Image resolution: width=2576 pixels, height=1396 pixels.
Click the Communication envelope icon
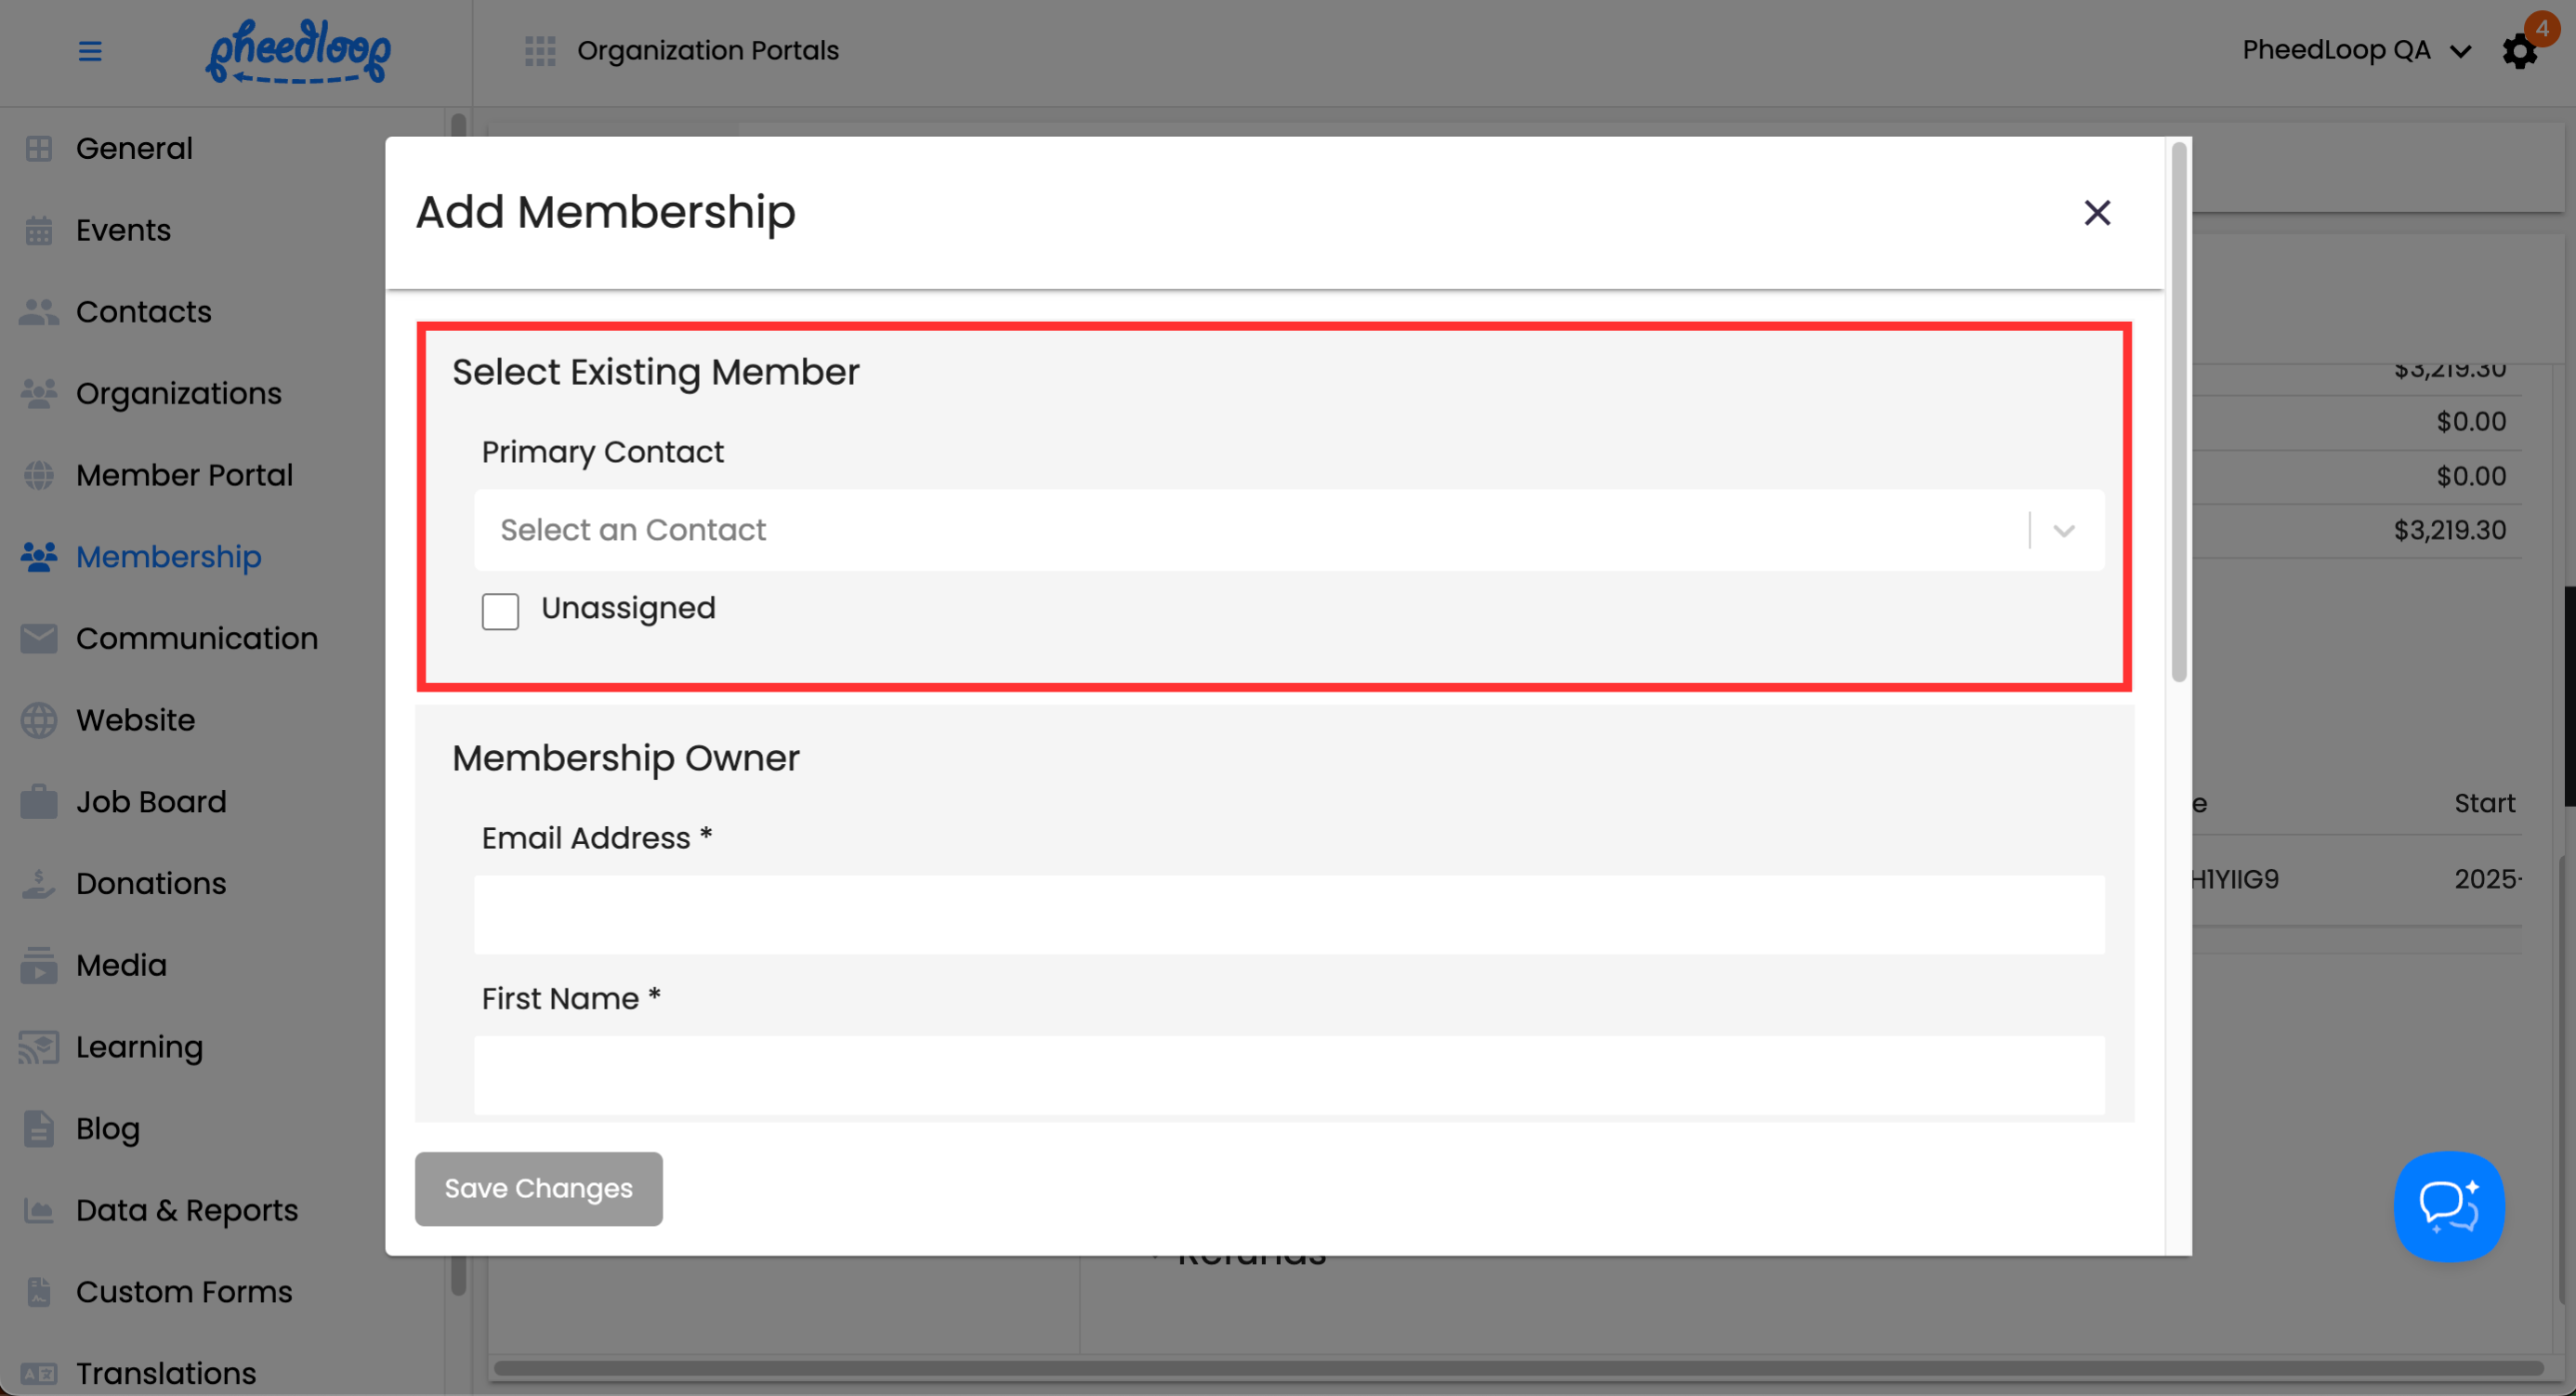point(39,638)
